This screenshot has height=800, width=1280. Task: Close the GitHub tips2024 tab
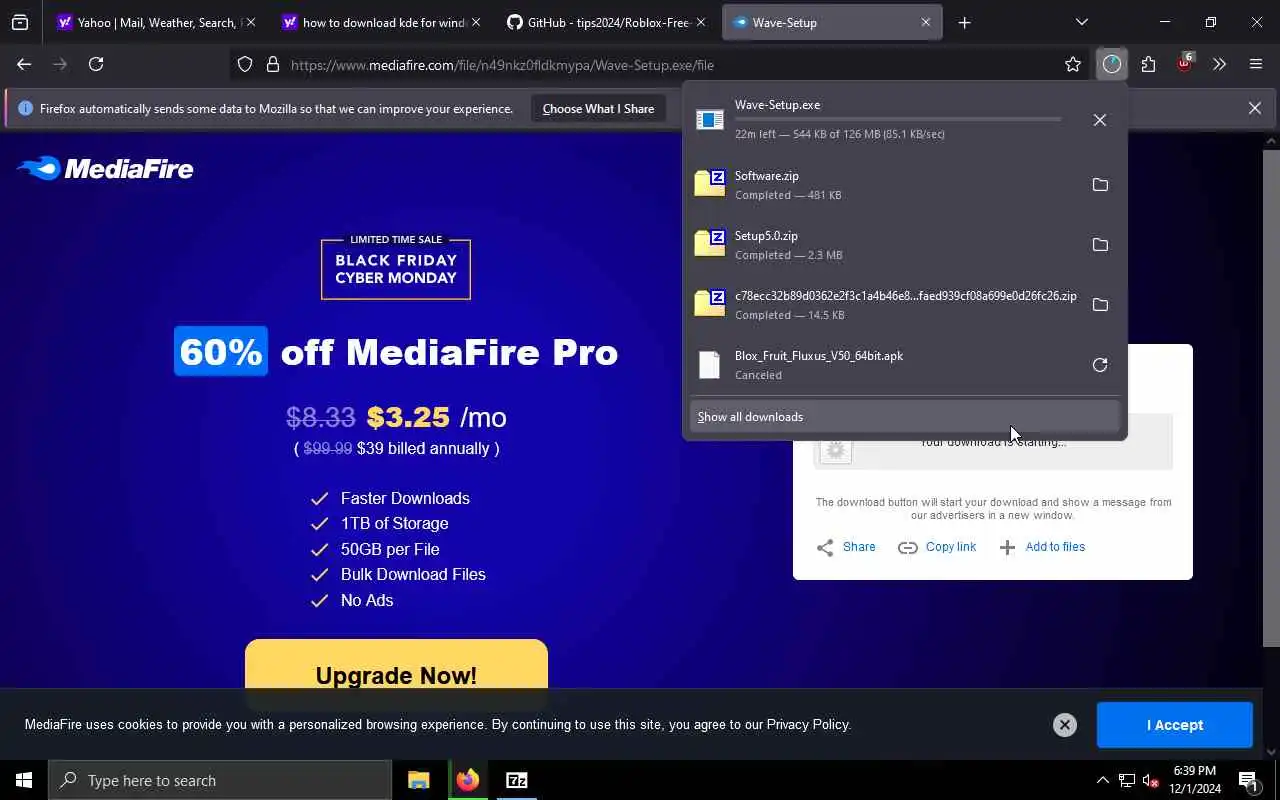click(700, 22)
